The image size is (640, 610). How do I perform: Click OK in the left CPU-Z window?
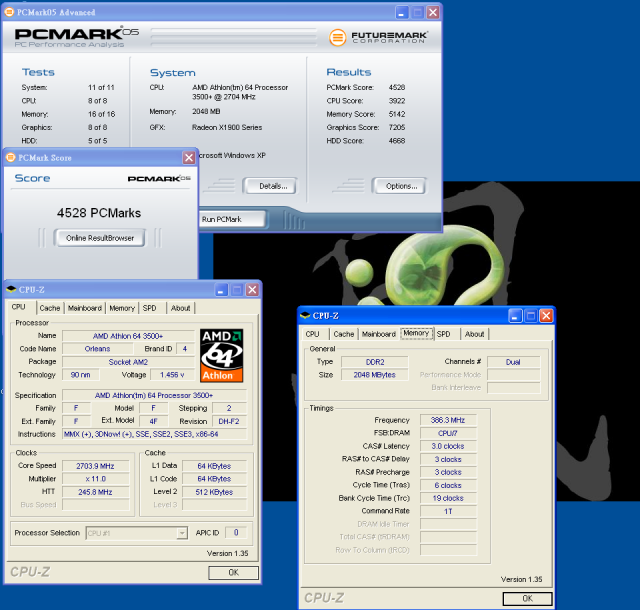(x=233, y=572)
